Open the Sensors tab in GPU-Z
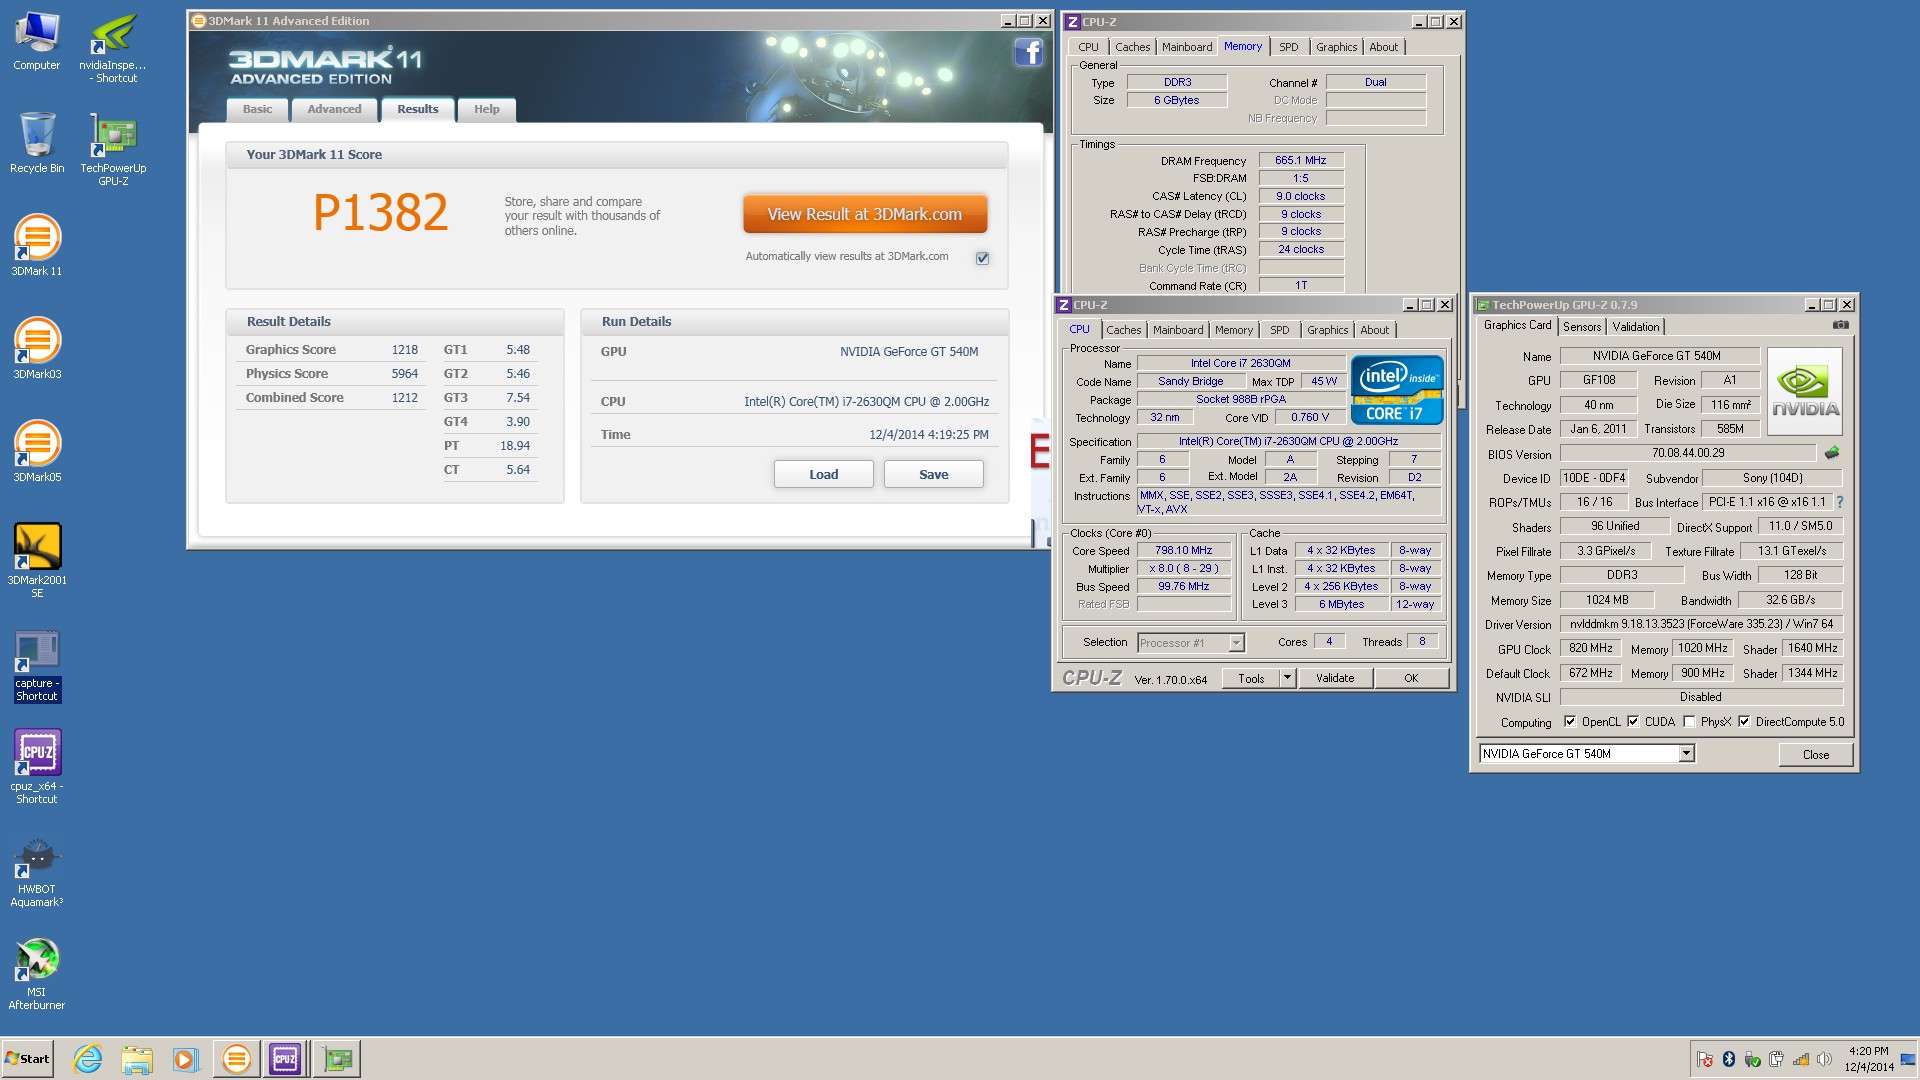The height and width of the screenshot is (1080, 1920). tap(1582, 327)
